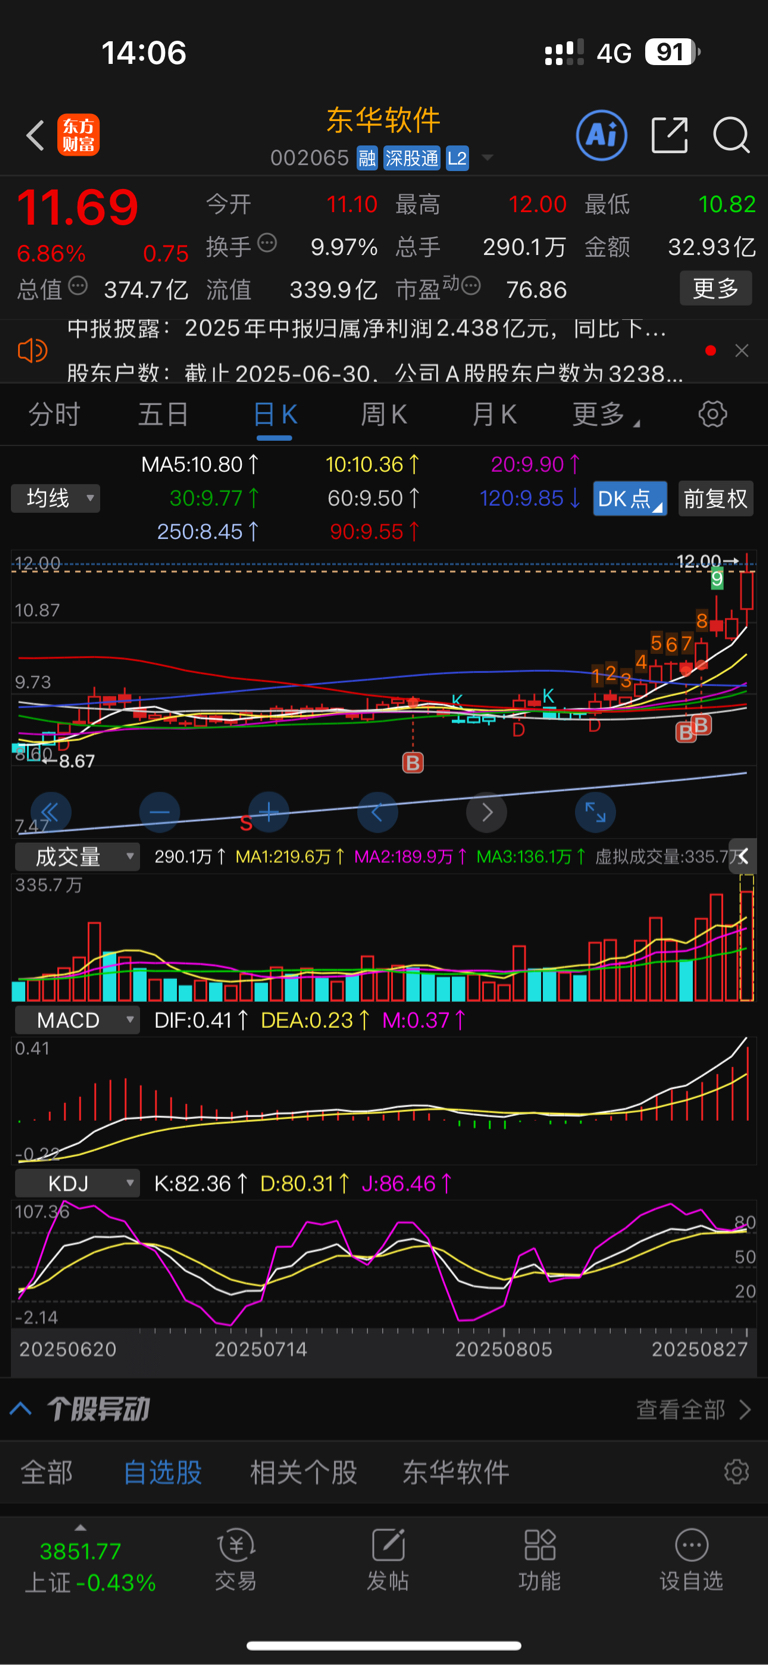Viewport: 768px width, 1665px height.
Task: Tap the zoom out minus button
Action: [160, 812]
